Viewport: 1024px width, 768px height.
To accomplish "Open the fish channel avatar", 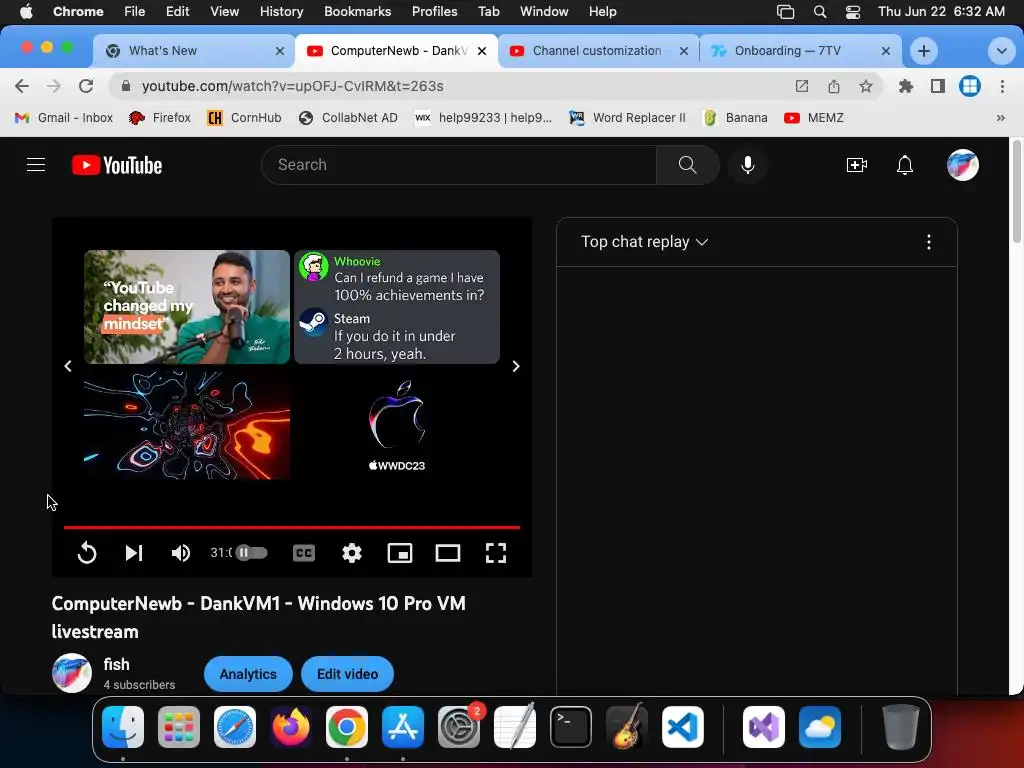I will pyautogui.click(x=72, y=673).
